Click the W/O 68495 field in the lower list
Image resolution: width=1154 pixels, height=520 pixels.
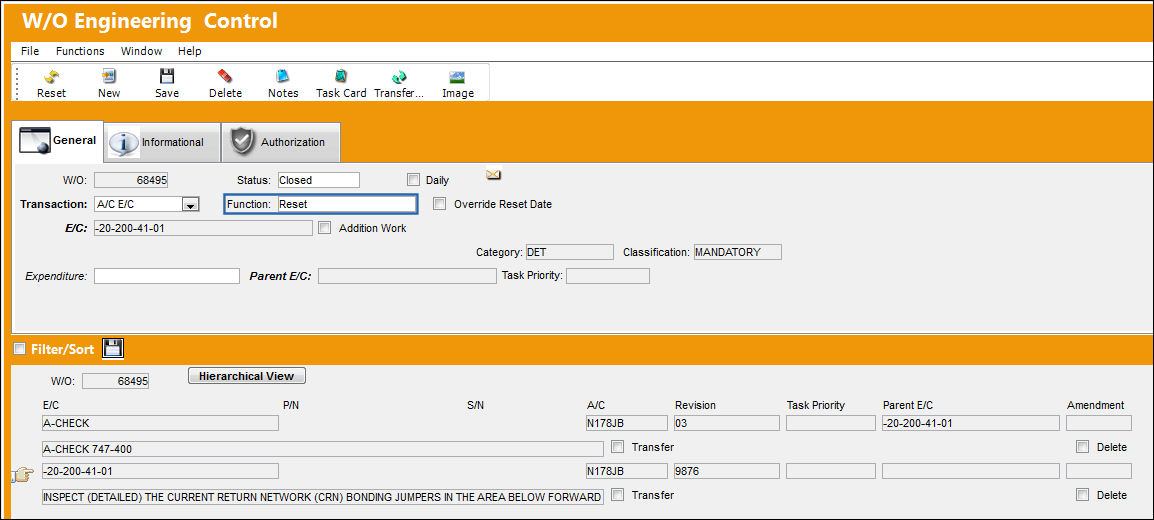point(116,381)
